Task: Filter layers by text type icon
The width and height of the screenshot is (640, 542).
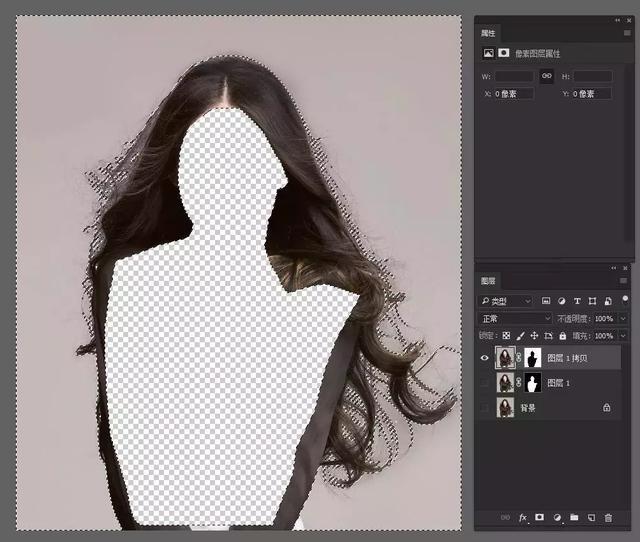Action: click(x=577, y=300)
